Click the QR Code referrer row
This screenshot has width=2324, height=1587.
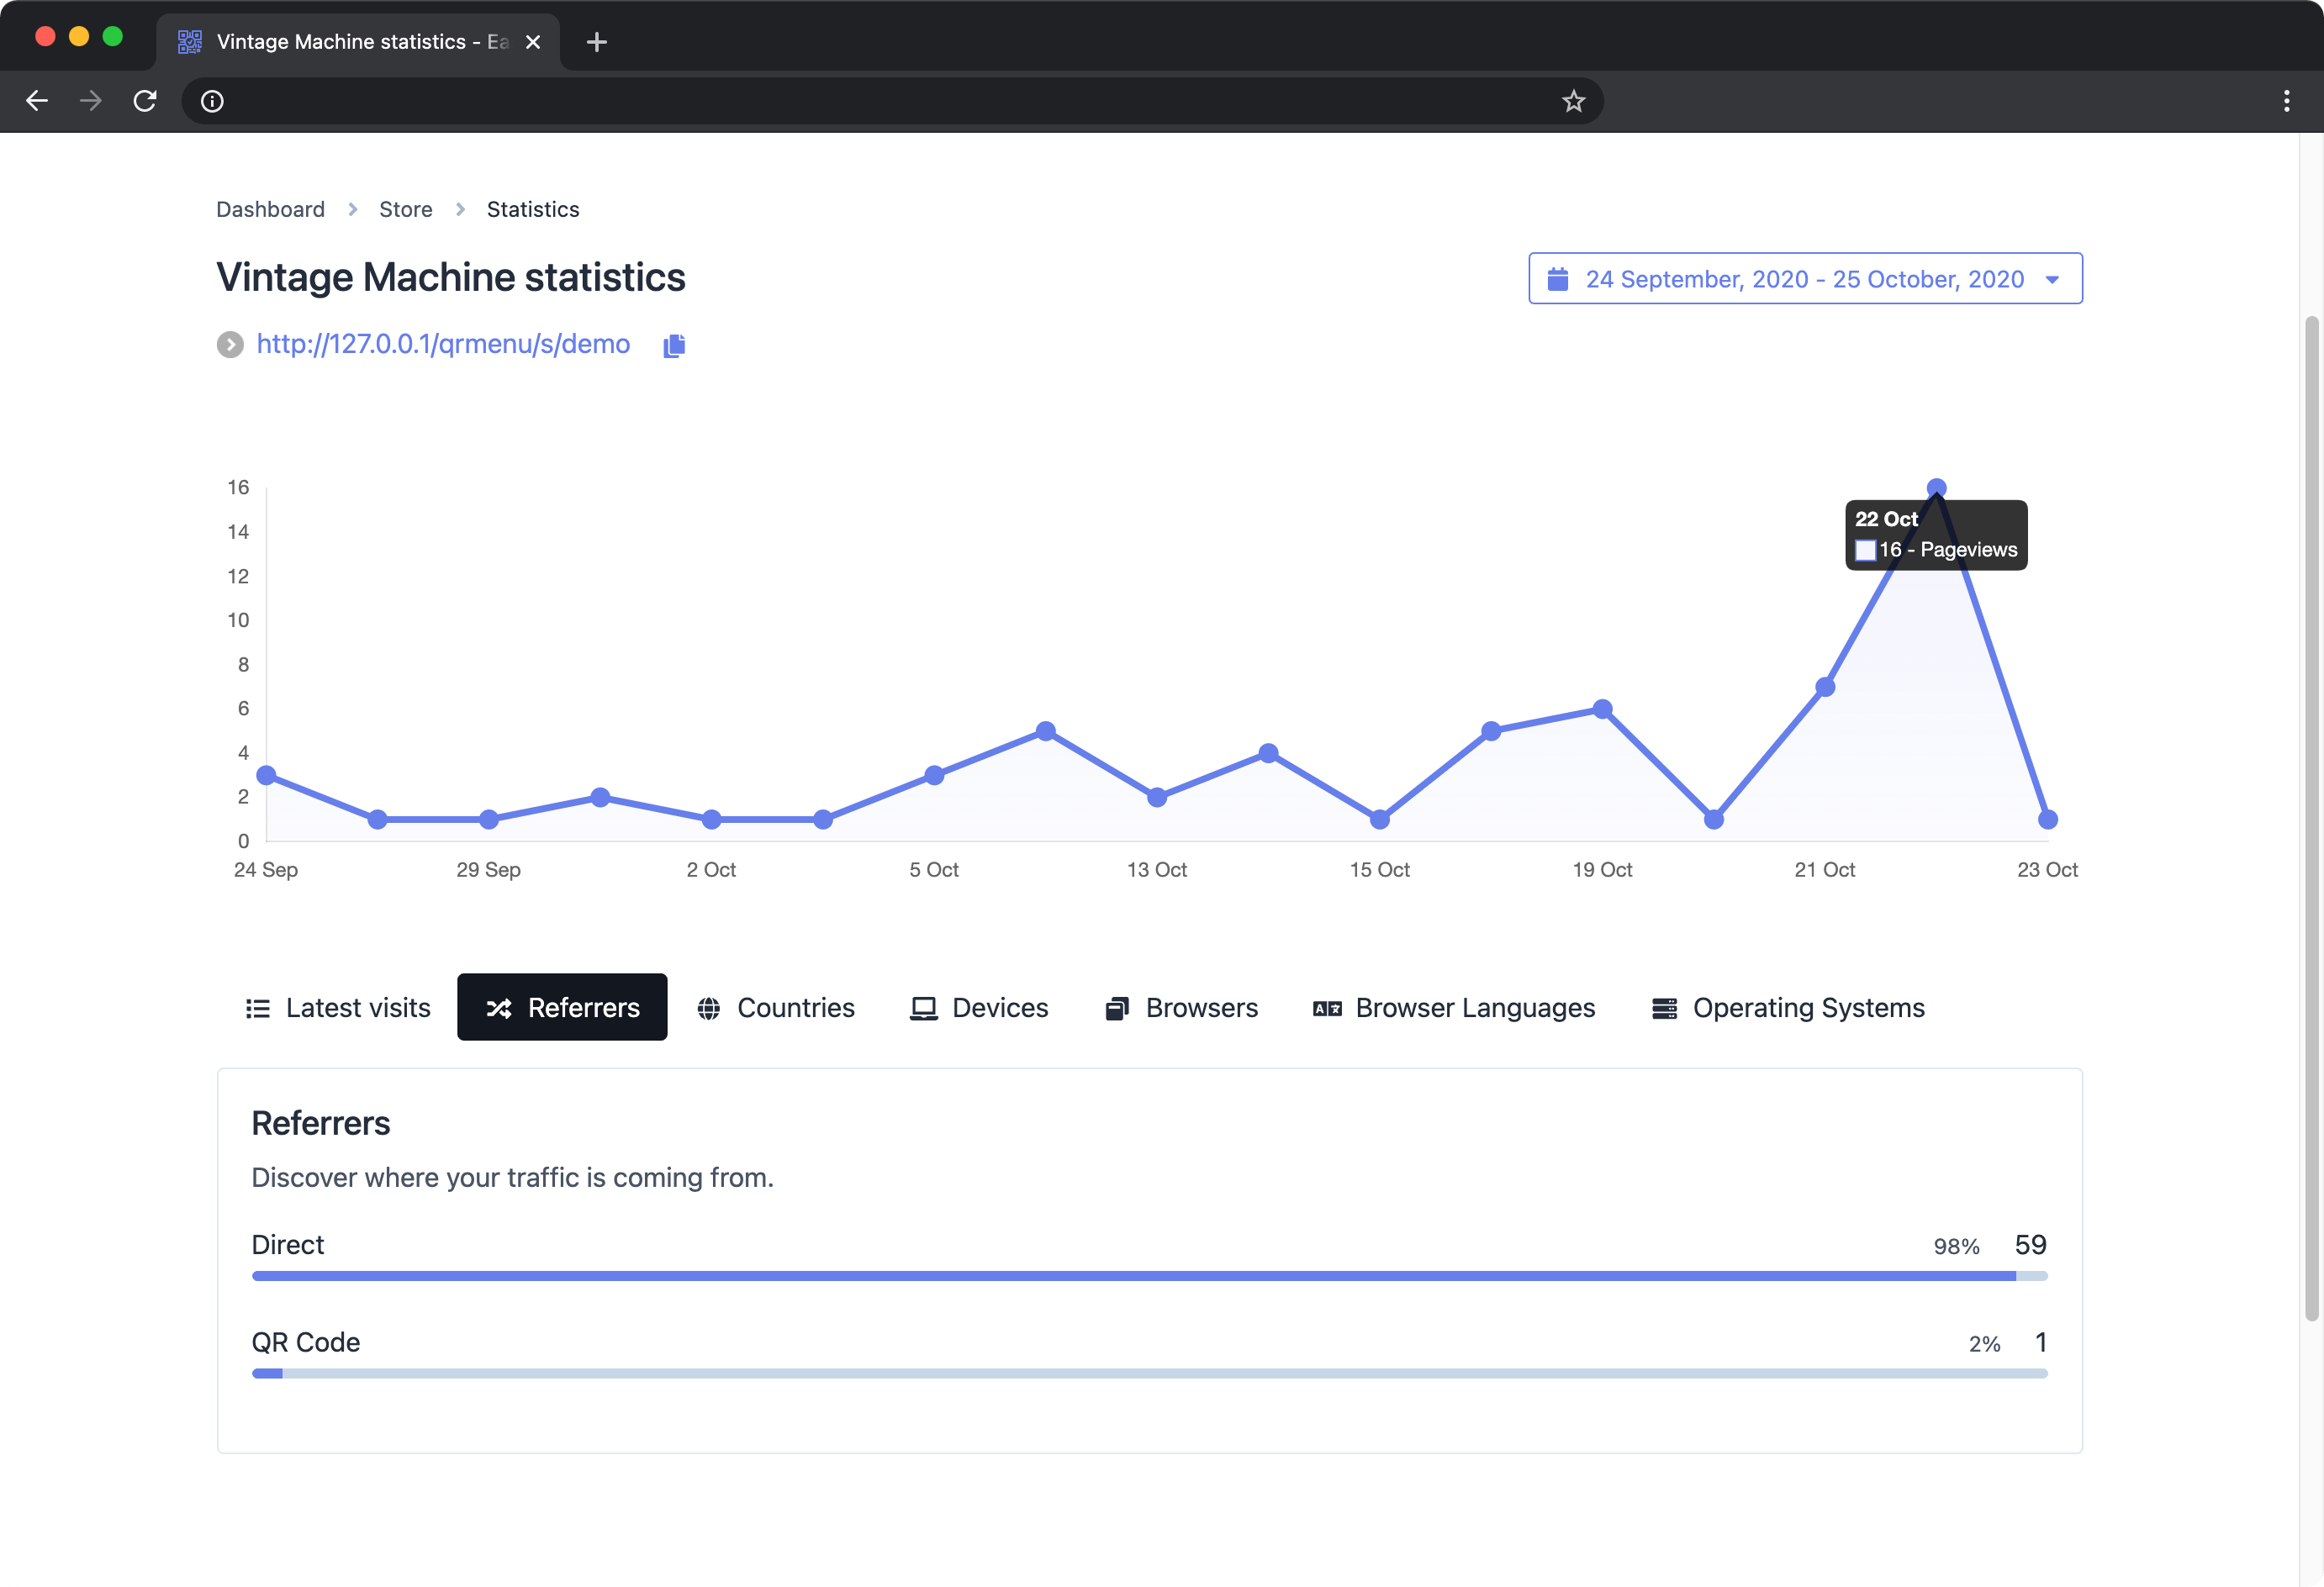[1148, 1342]
